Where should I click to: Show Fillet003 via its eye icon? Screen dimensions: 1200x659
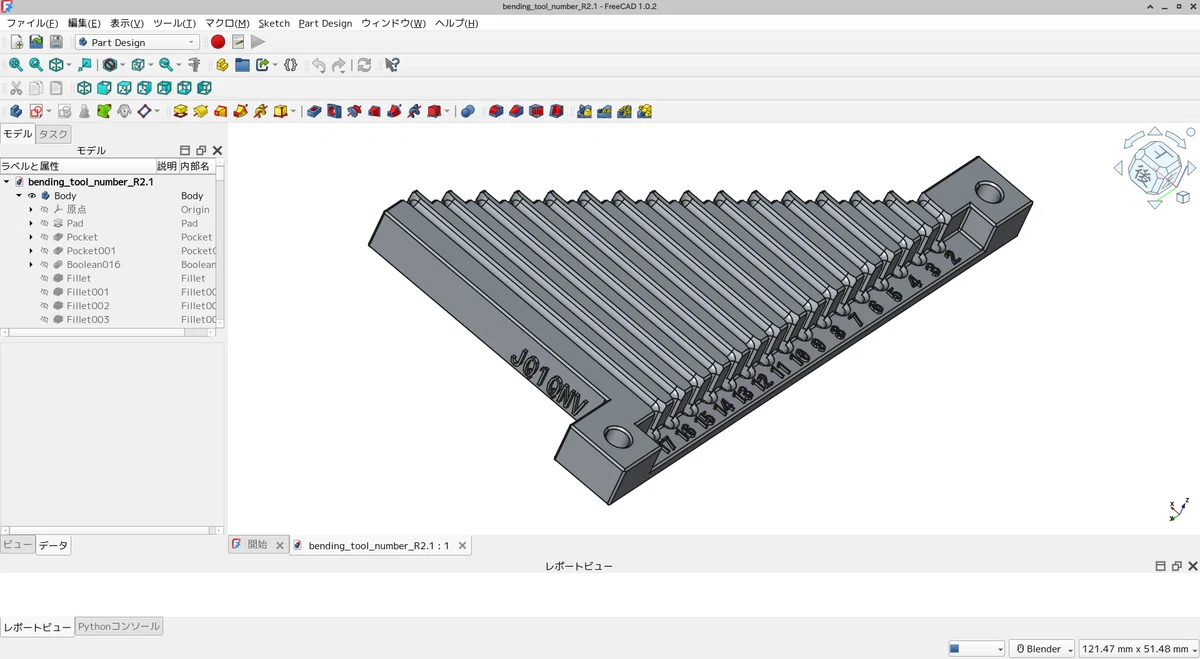pos(44,320)
